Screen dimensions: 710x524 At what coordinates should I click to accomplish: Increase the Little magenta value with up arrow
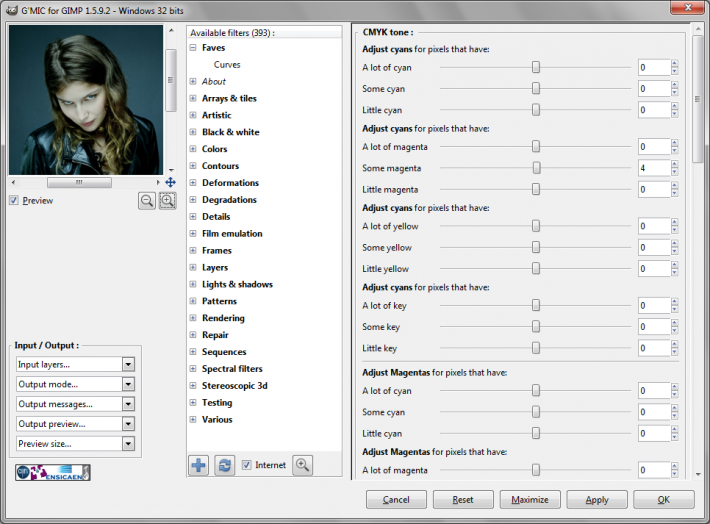point(675,186)
